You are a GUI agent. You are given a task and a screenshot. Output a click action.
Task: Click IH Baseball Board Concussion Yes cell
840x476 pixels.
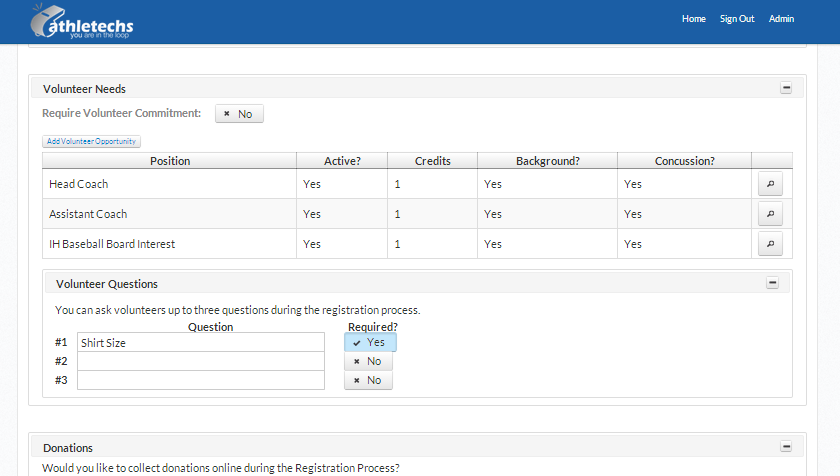[685, 244]
